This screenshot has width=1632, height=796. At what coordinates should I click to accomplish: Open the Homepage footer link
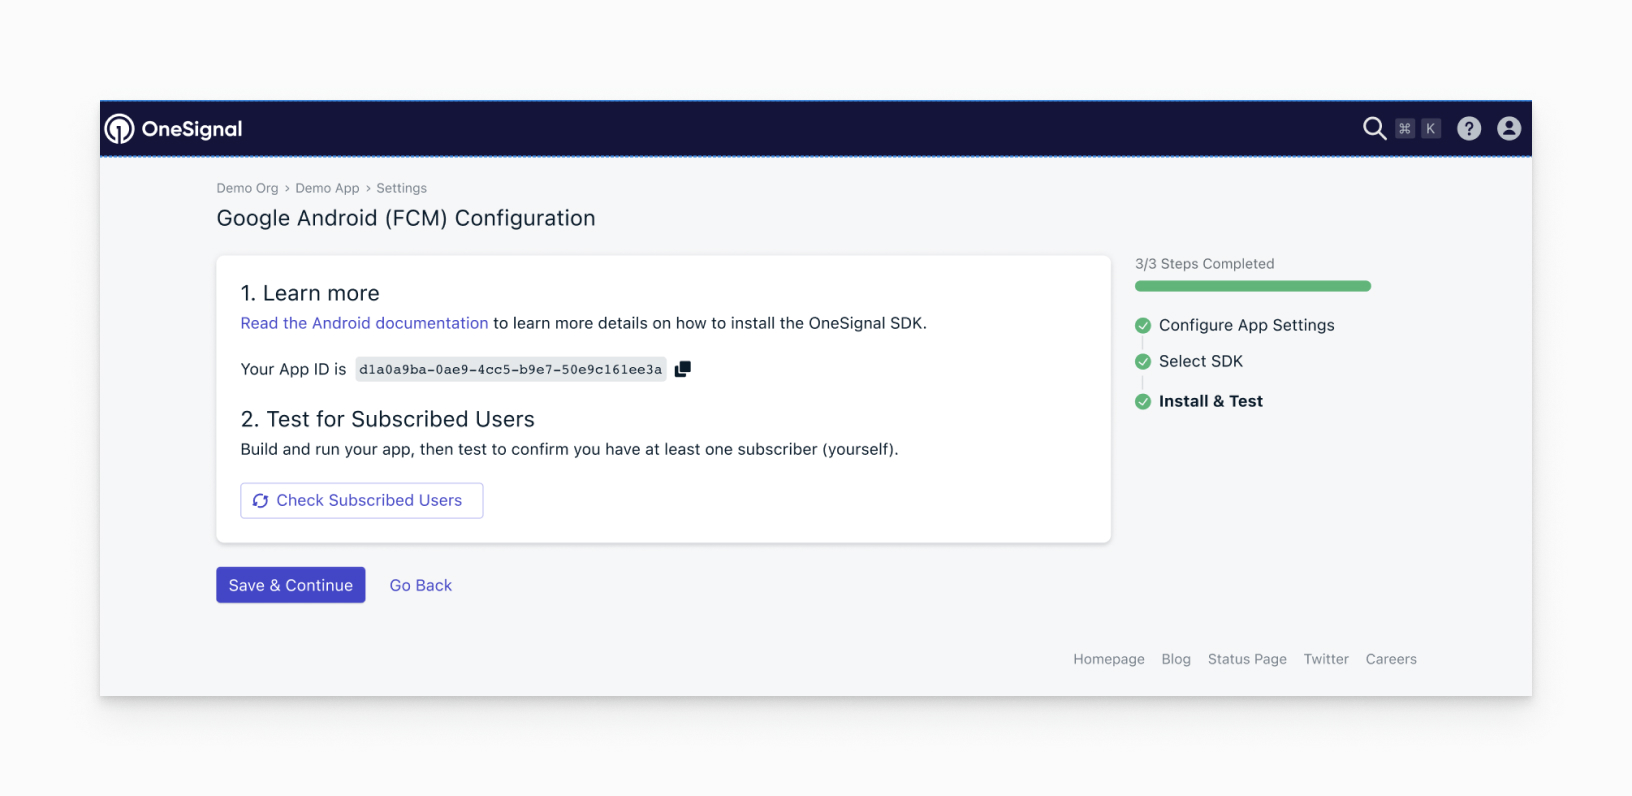click(1109, 659)
